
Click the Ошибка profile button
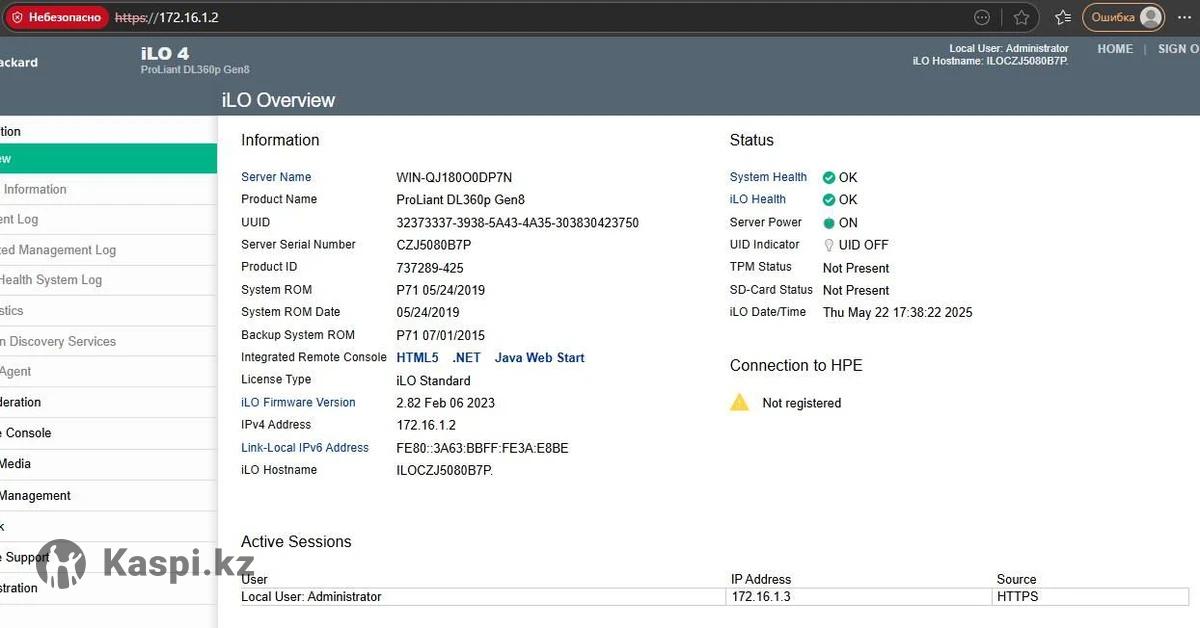point(1124,17)
